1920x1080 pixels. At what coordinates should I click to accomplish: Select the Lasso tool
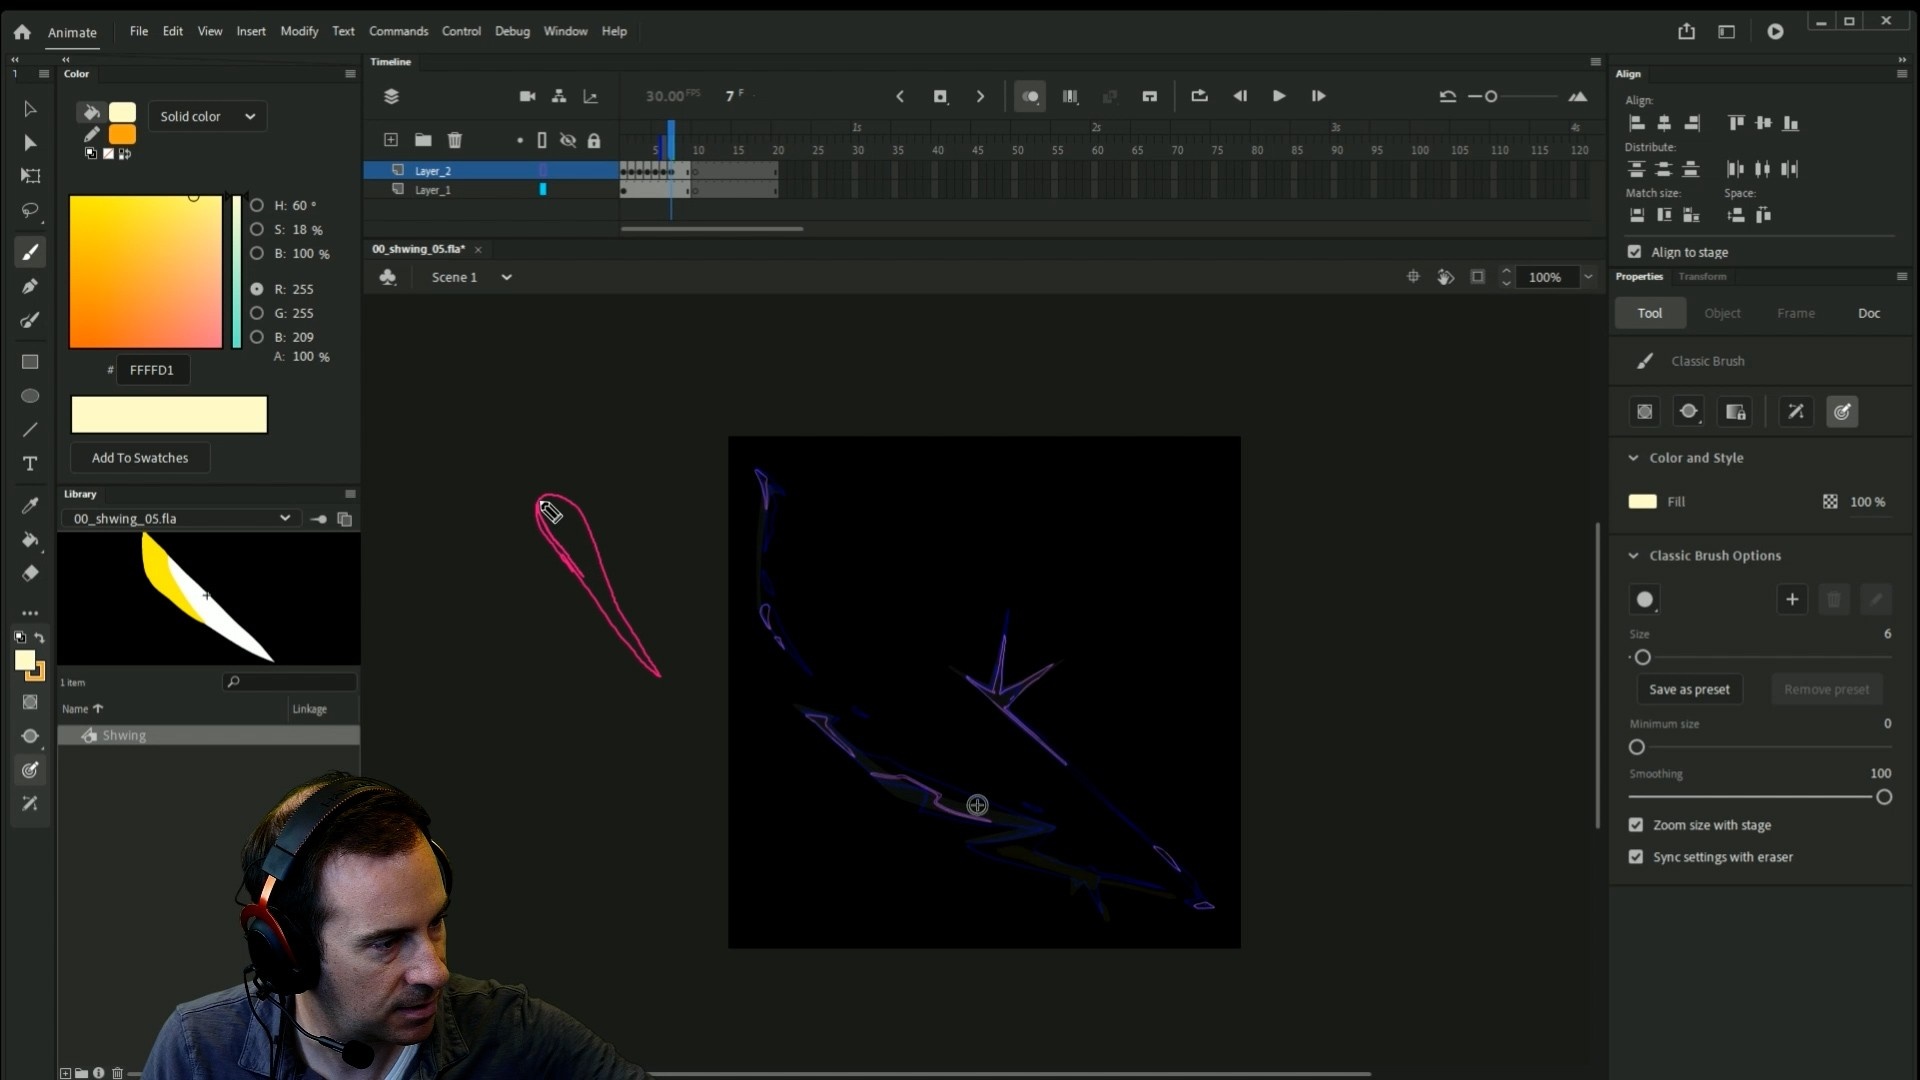click(30, 211)
